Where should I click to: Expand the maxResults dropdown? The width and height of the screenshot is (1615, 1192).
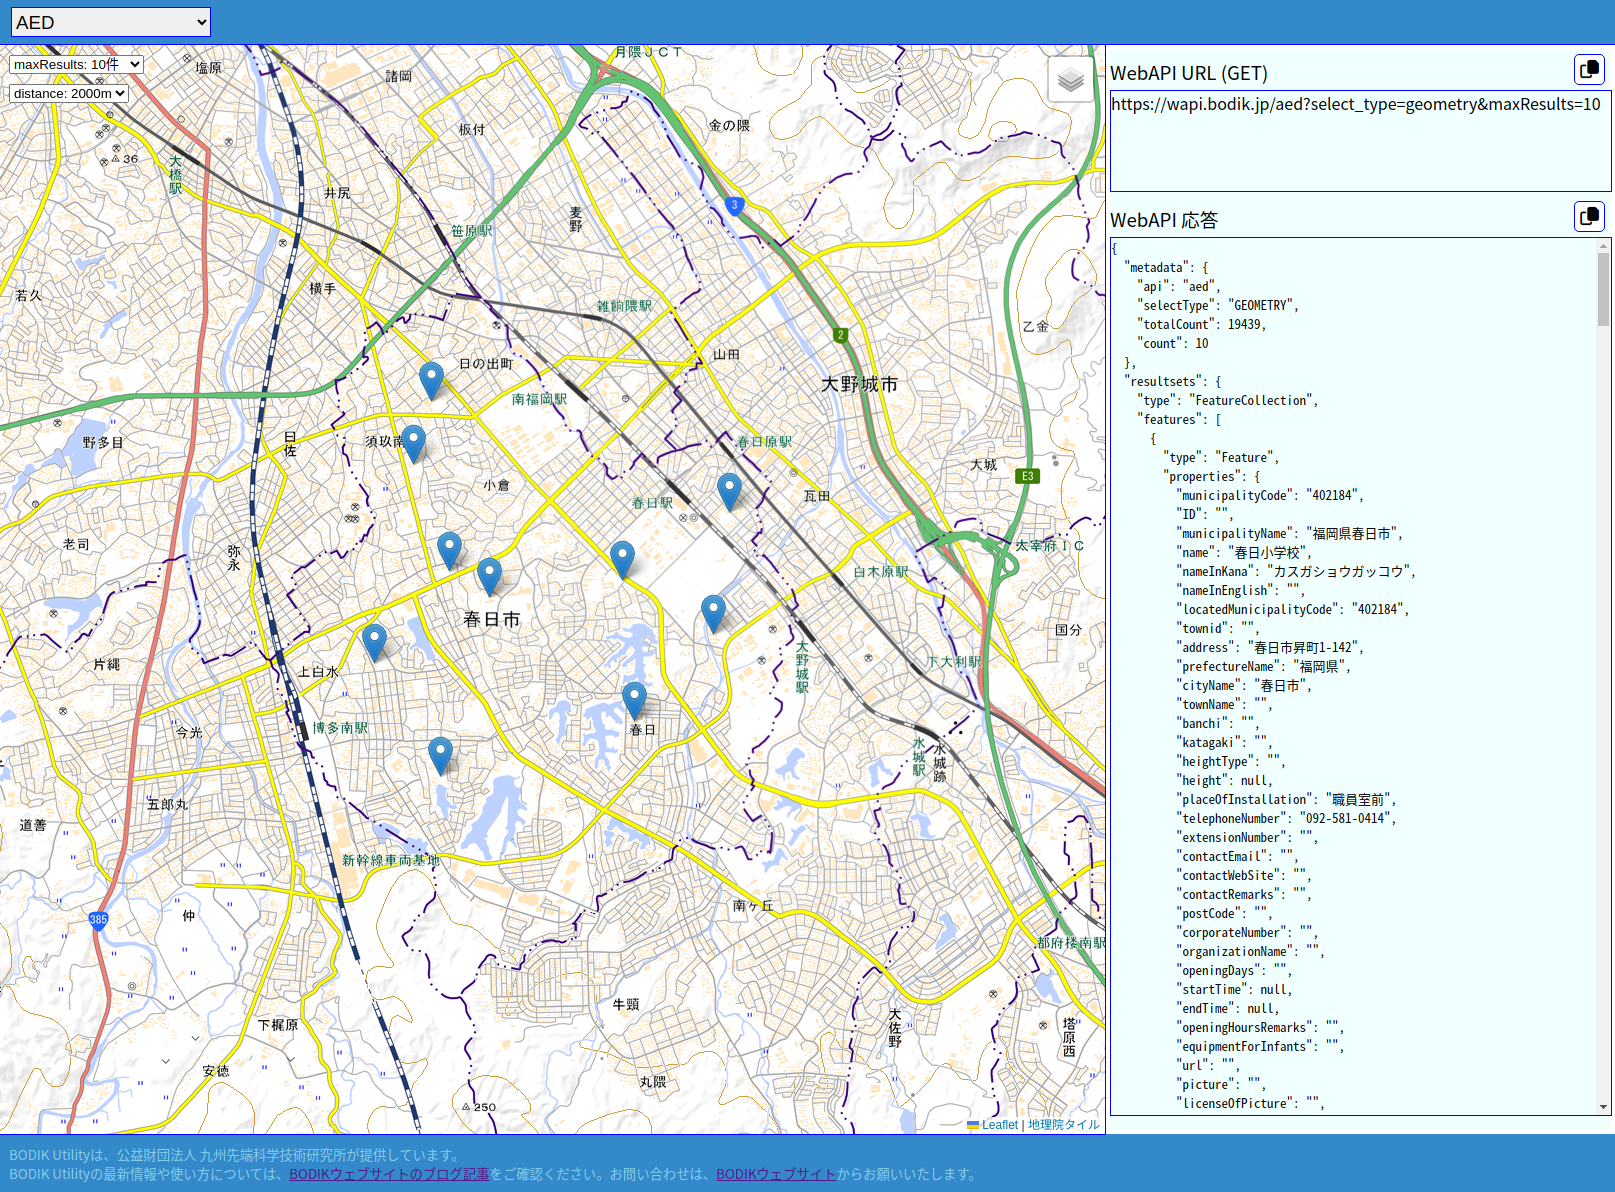point(76,64)
